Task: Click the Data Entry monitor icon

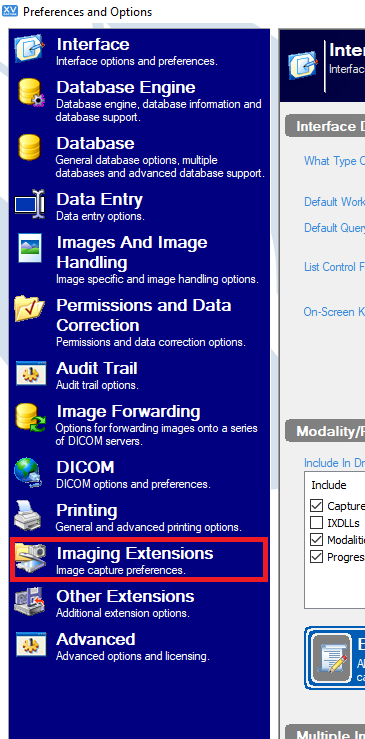Action: [29, 203]
